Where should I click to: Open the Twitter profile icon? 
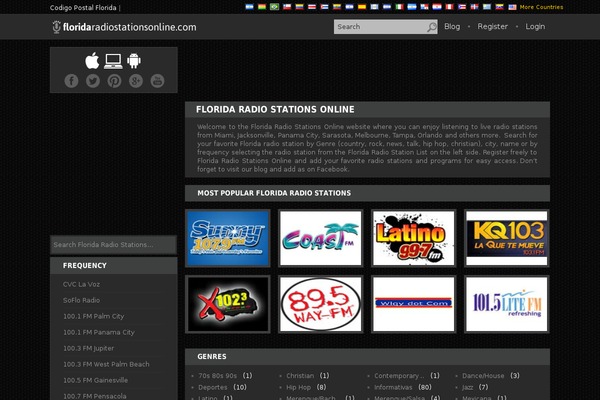(93, 81)
